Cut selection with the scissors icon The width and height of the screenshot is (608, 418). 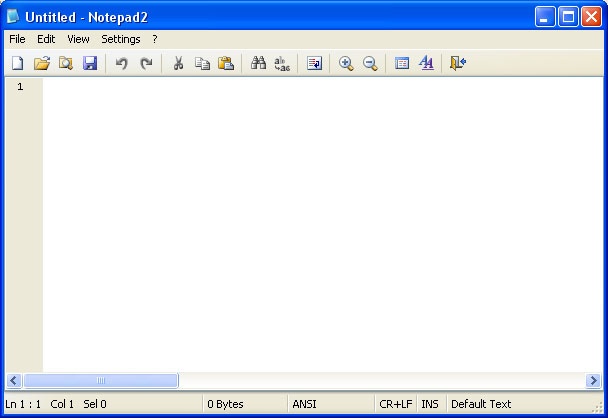pos(178,63)
